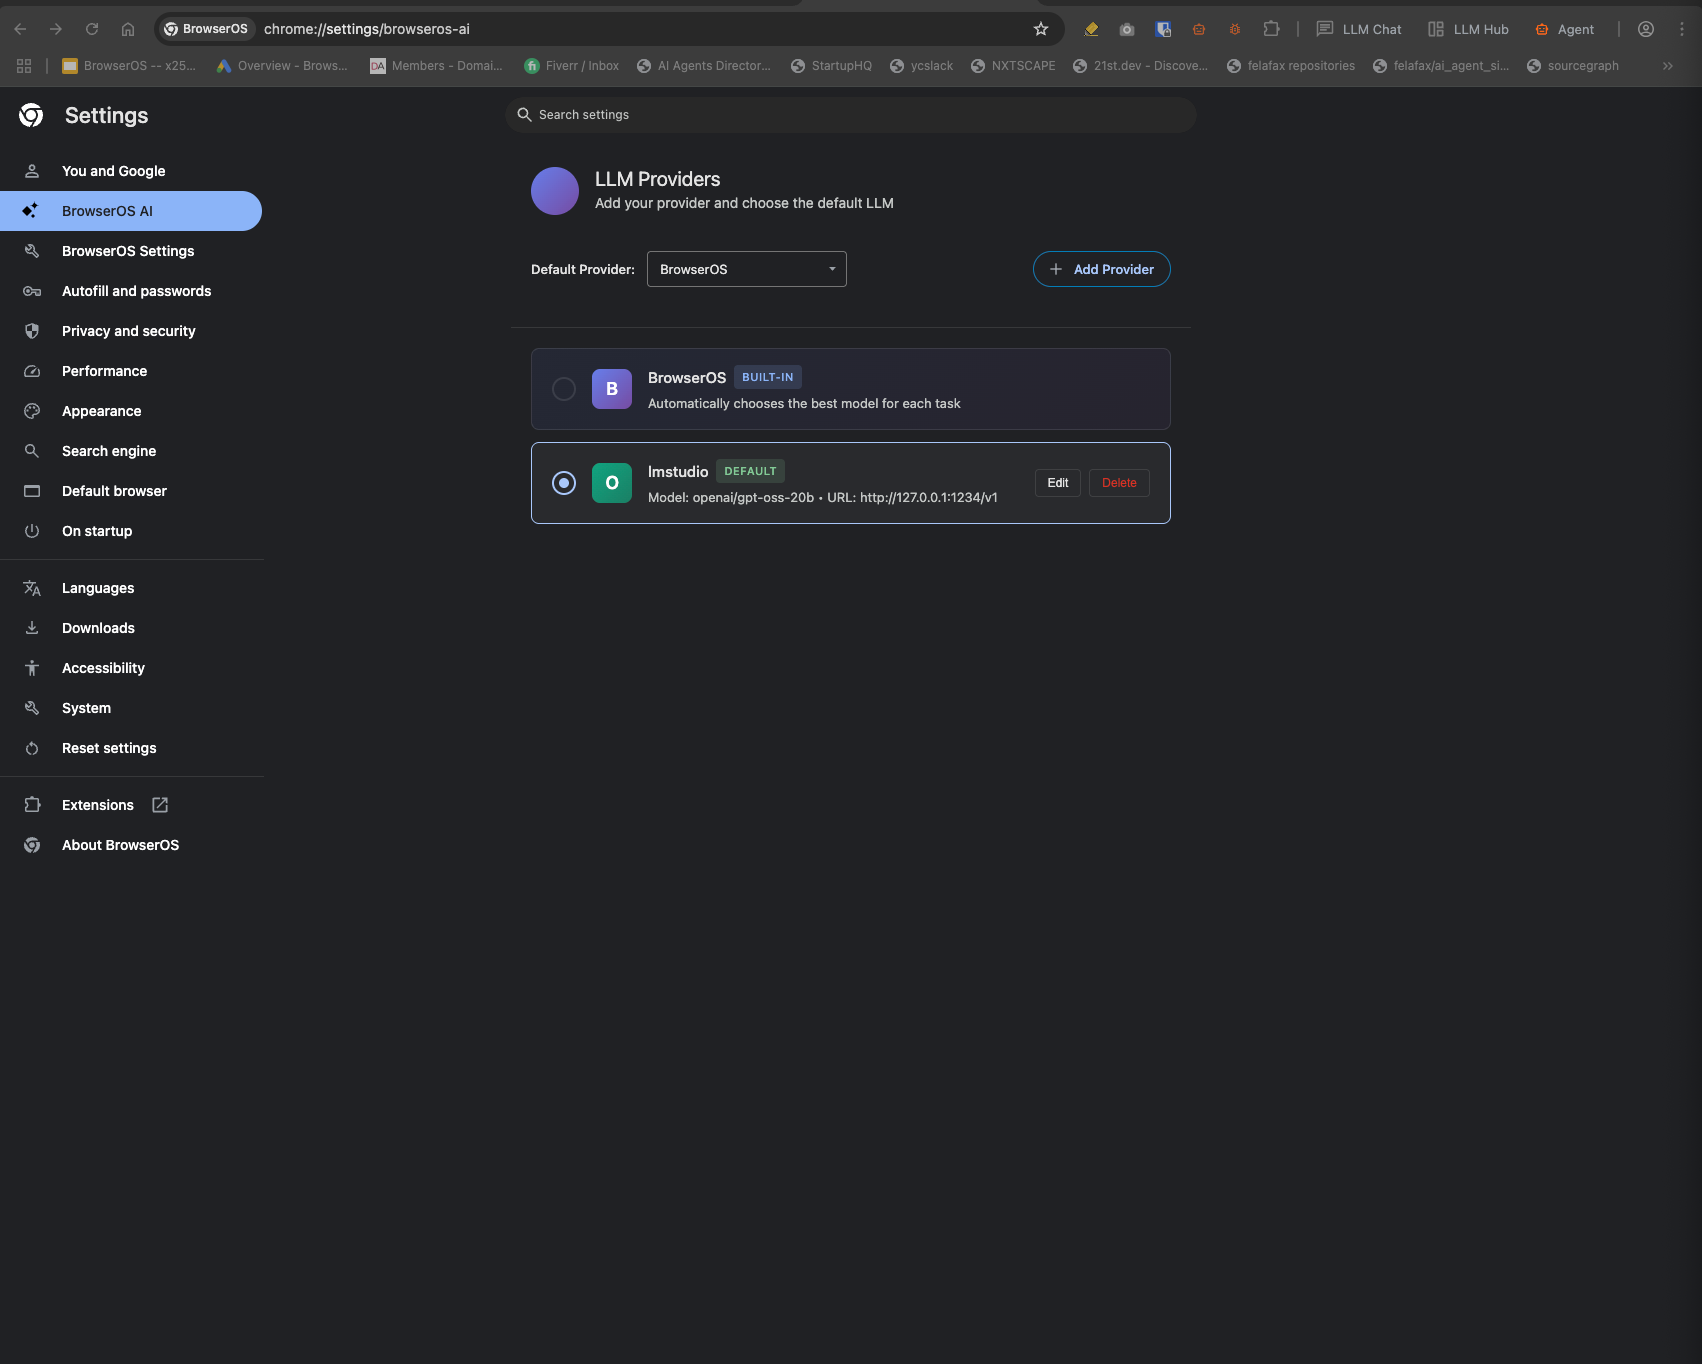Open the Appearance settings section
The image size is (1702, 1364).
(x=102, y=411)
